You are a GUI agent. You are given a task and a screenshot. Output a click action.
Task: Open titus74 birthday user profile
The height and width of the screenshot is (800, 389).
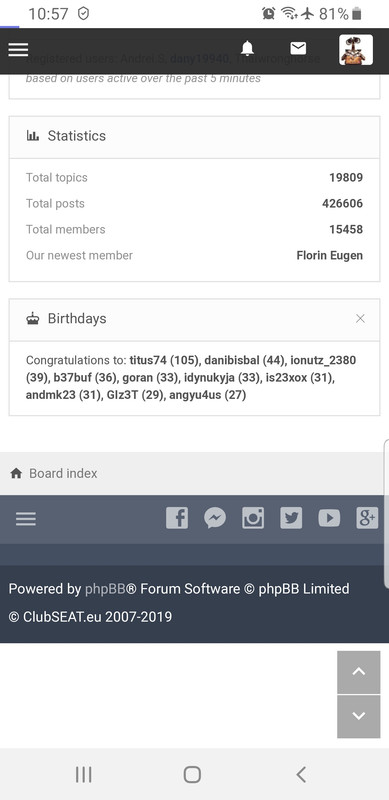point(148,360)
